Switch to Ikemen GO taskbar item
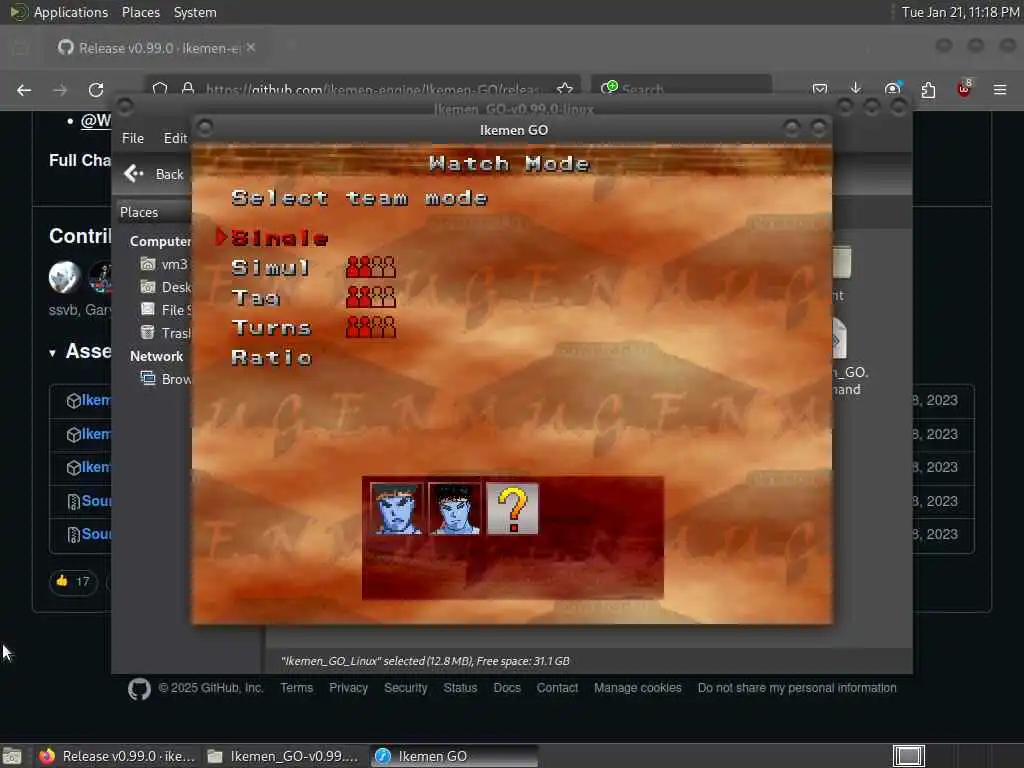This screenshot has height=768, width=1024. point(455,756)
